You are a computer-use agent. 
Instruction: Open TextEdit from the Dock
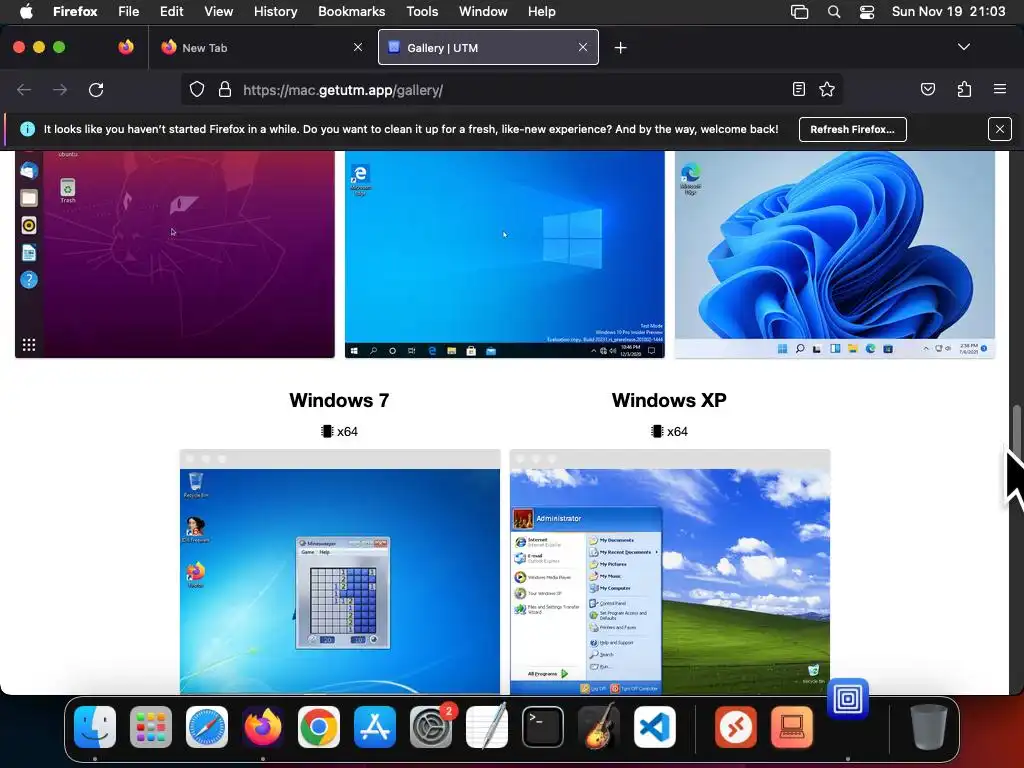click(487, 727)
